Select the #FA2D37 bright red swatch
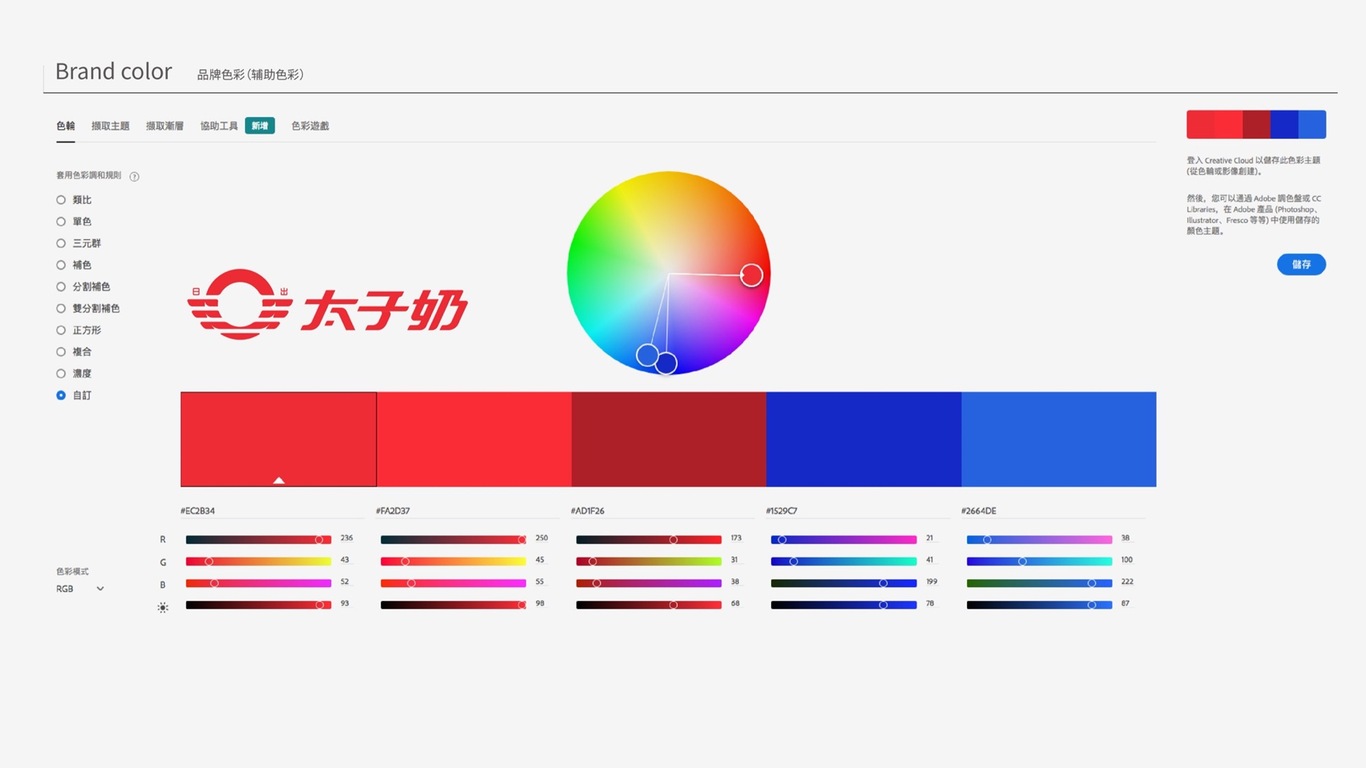Viewport: 1366px width, 768px height. [474, 439]
